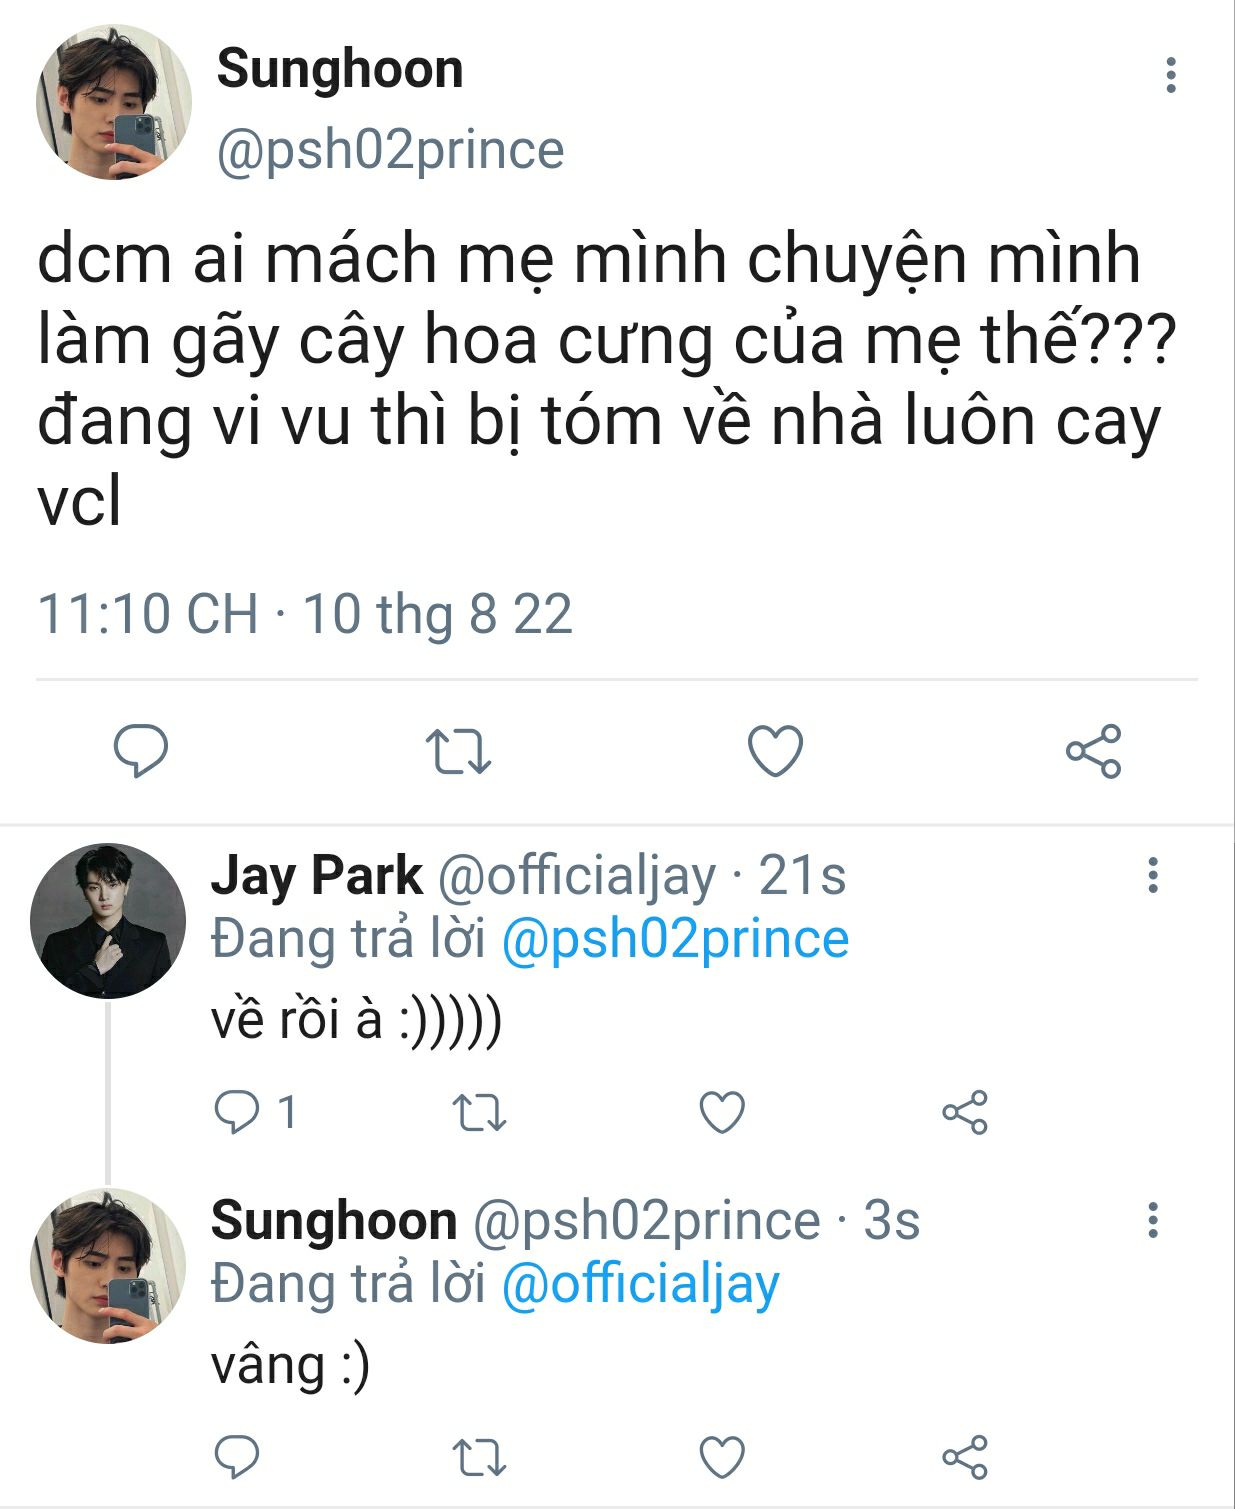Like Jay Park's reply
The width and height of the screenshot is (1235, 1509).
tap(722, 1113)
